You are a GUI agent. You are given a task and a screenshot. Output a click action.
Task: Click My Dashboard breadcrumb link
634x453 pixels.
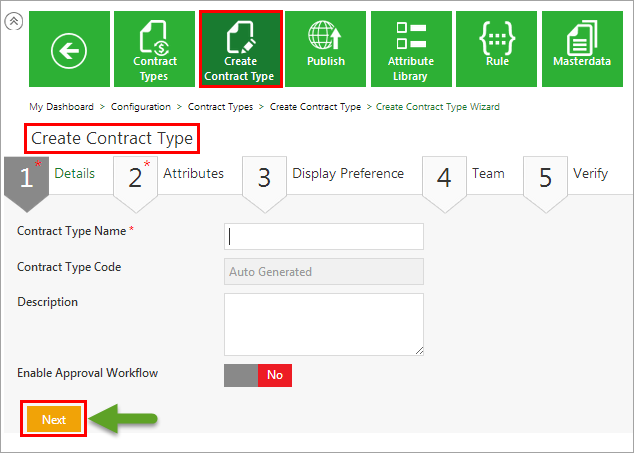pyautogui.click(x=61, y=106)
